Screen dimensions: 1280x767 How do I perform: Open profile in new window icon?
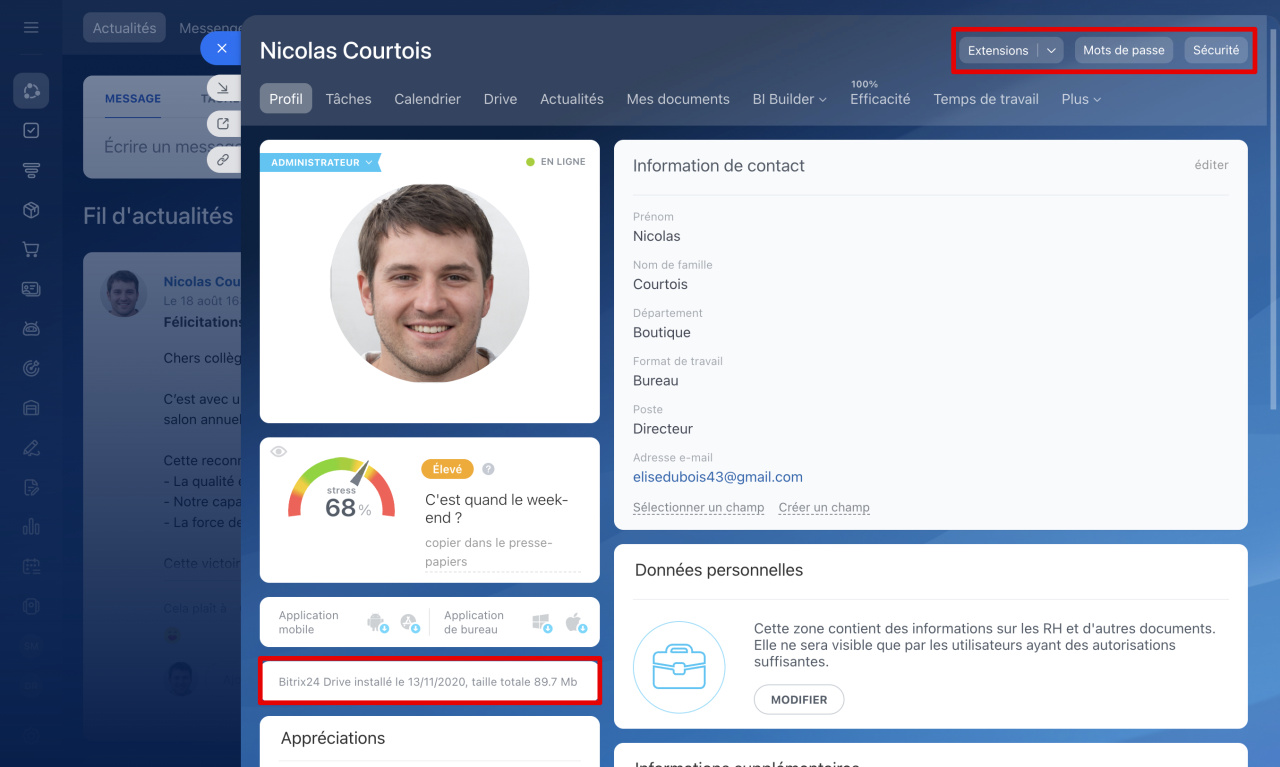click(x=223, y=124)
